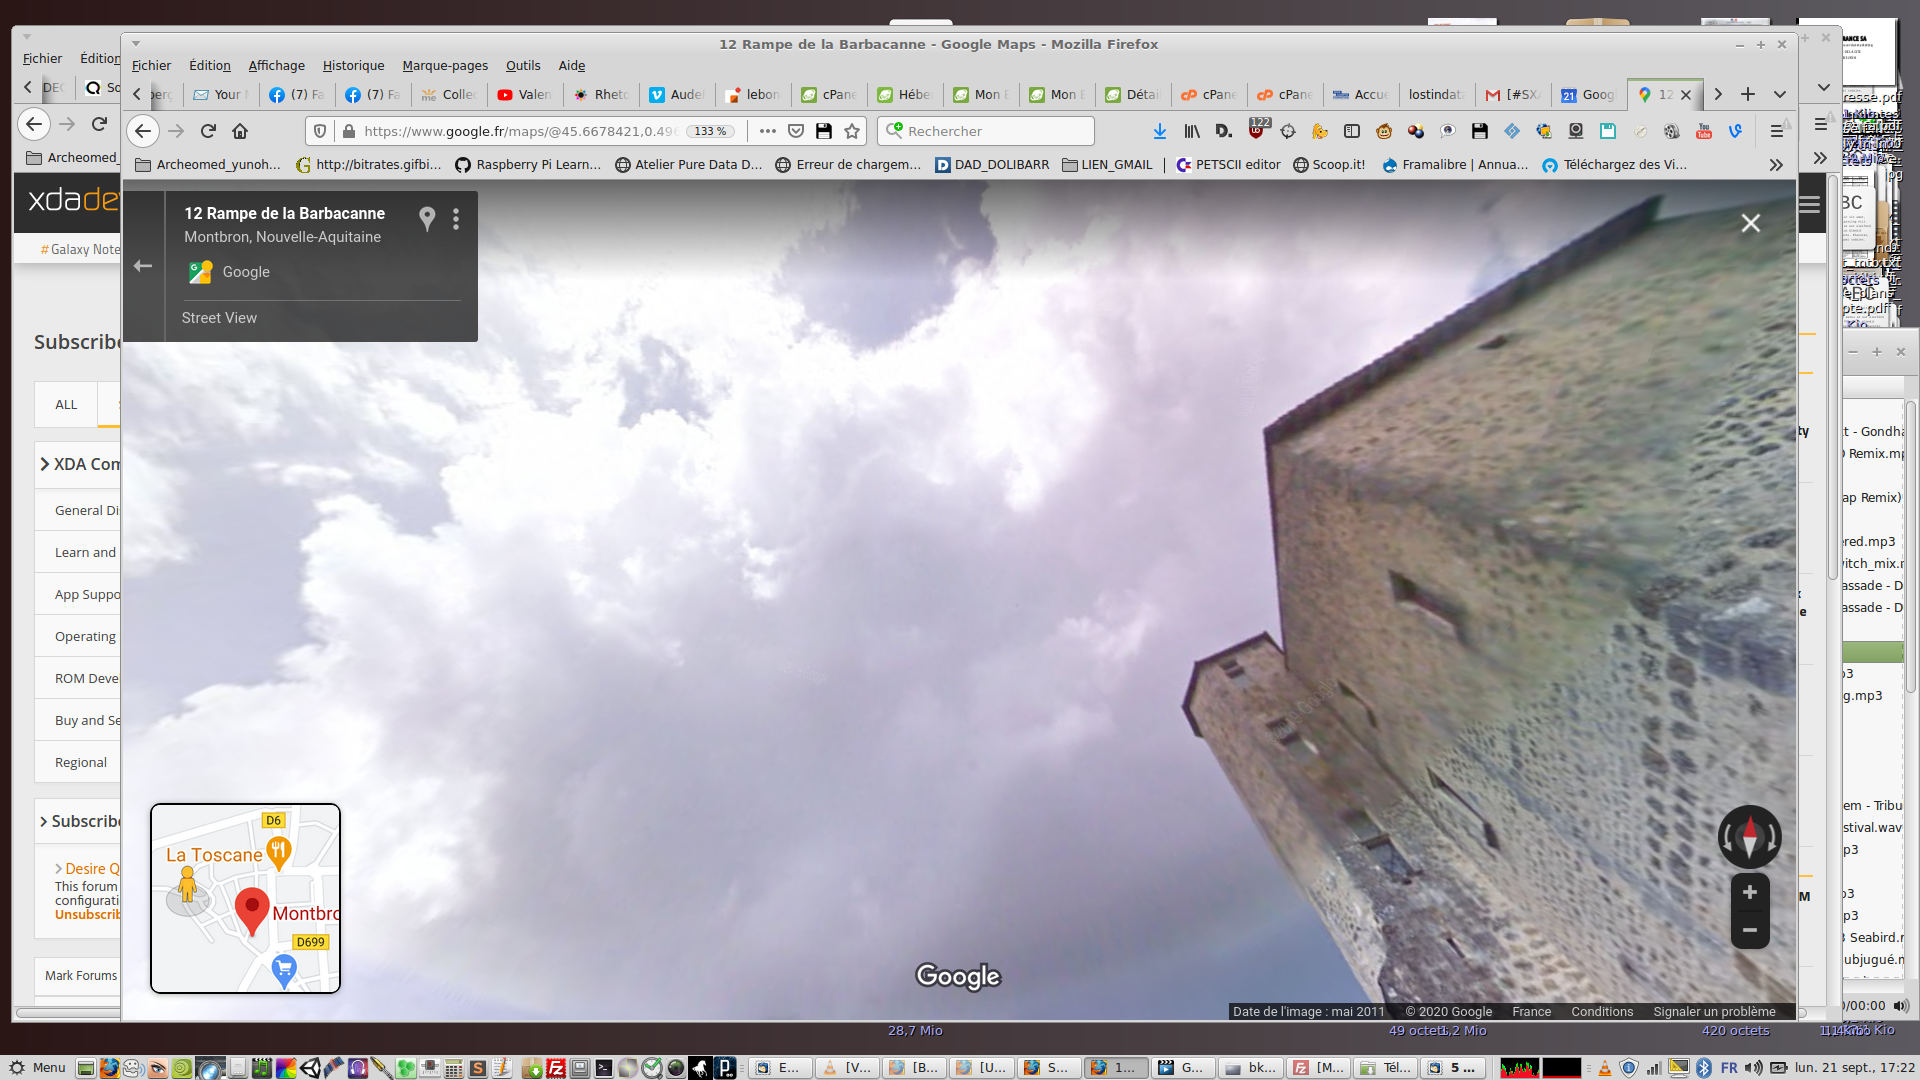Click the Firefox reload page icon
Image resolution: width=1920 pixels, height=1080 pixels.
208,131
